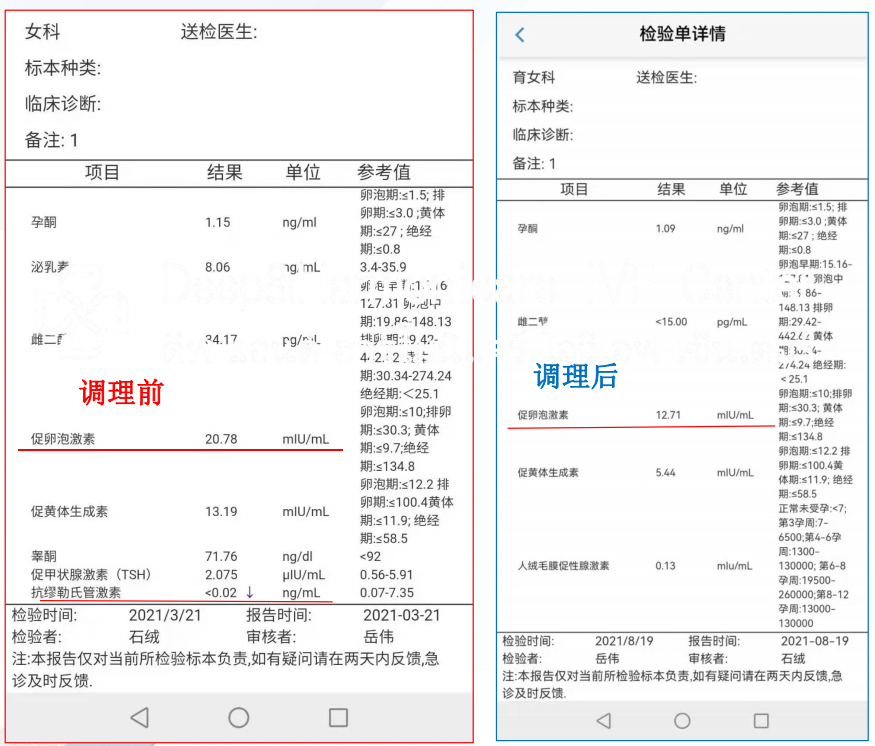875x746 pixels.
Task: Tap the back arrow on 检验单详情 screen
Action: [x=519, y=34]
